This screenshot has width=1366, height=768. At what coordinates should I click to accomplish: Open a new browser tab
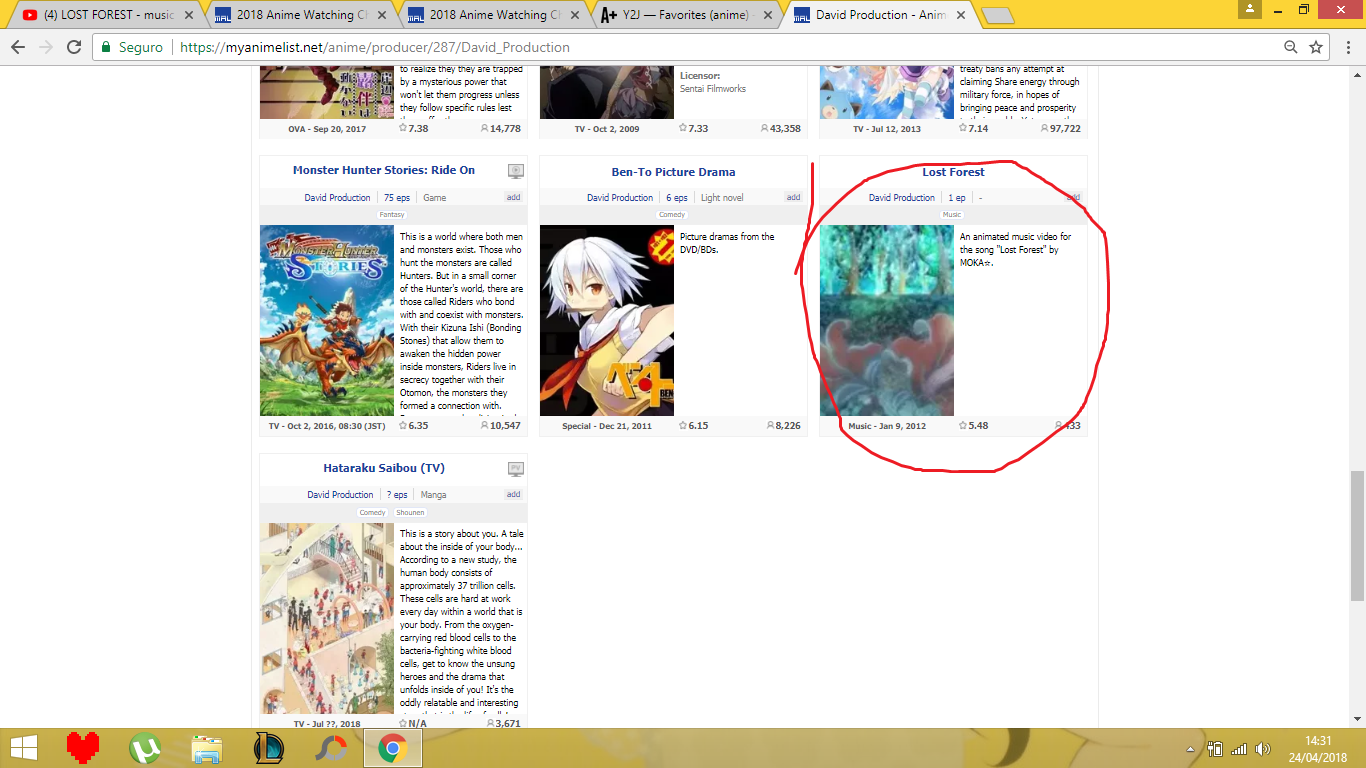click(998, 16)
